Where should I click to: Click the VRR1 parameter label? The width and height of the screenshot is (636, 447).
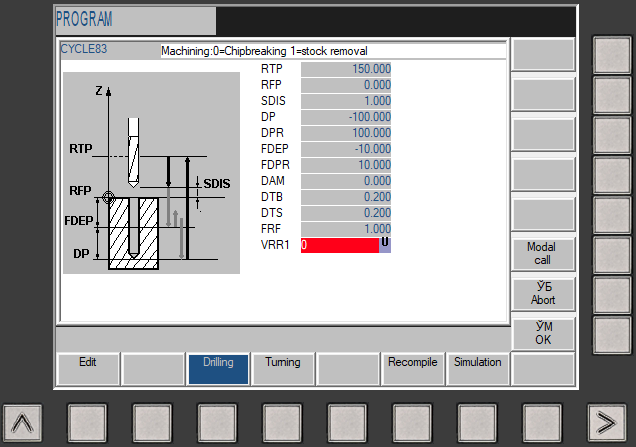(275, 245)
